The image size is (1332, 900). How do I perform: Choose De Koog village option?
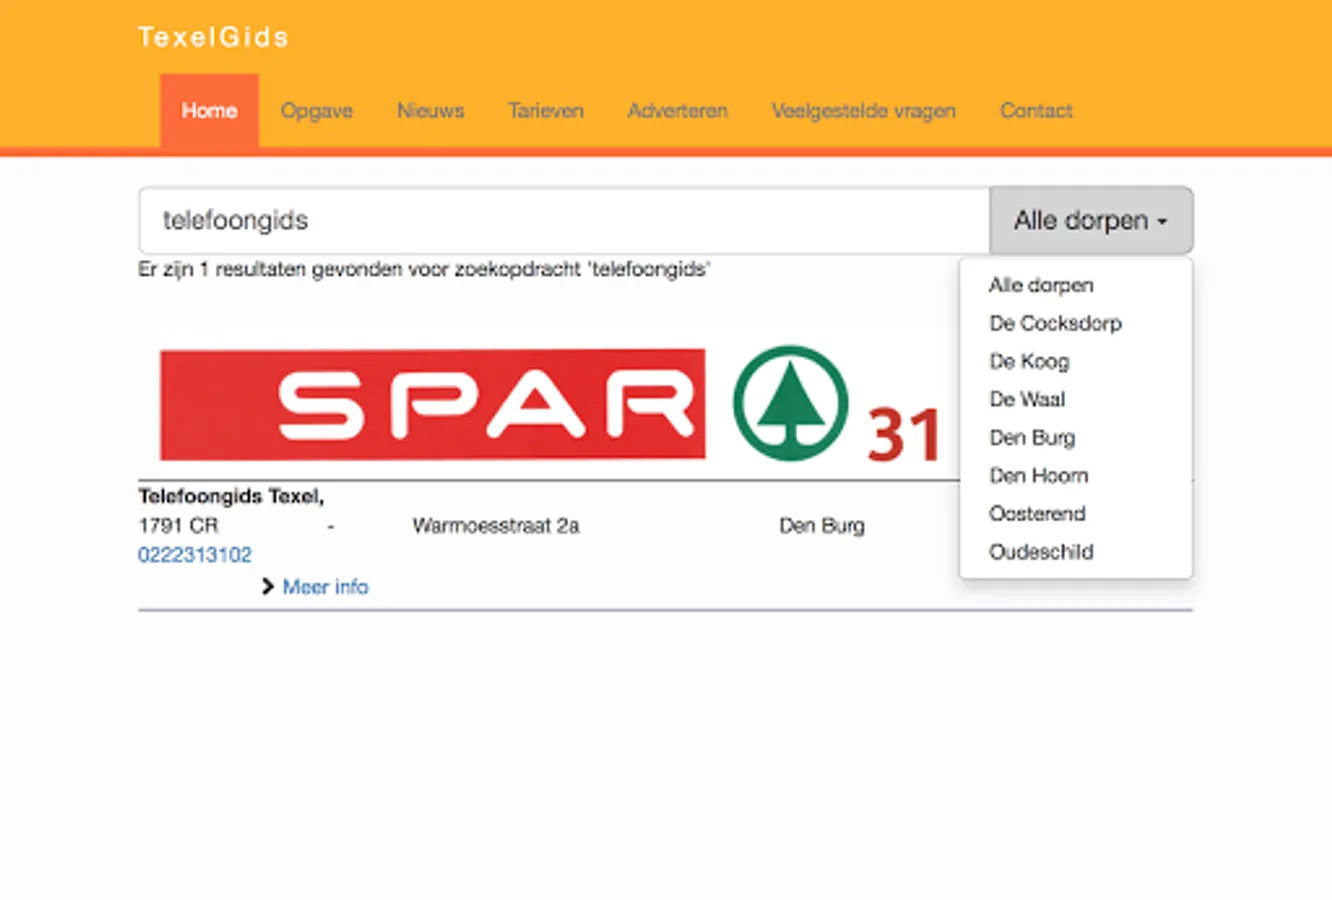(x=1029, y=361)
